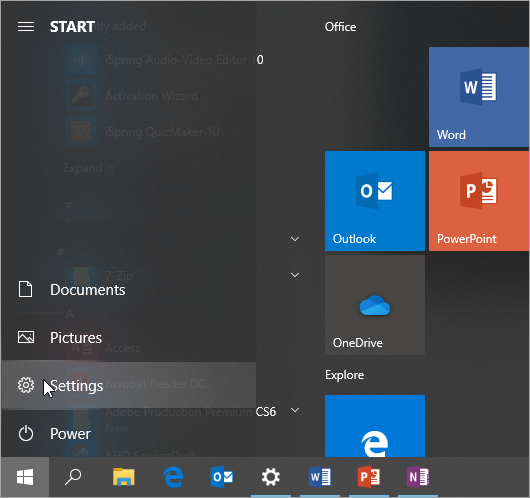Open the Microsoft Edge tile under Explore
530x498 pixels.
coord(375,426)
